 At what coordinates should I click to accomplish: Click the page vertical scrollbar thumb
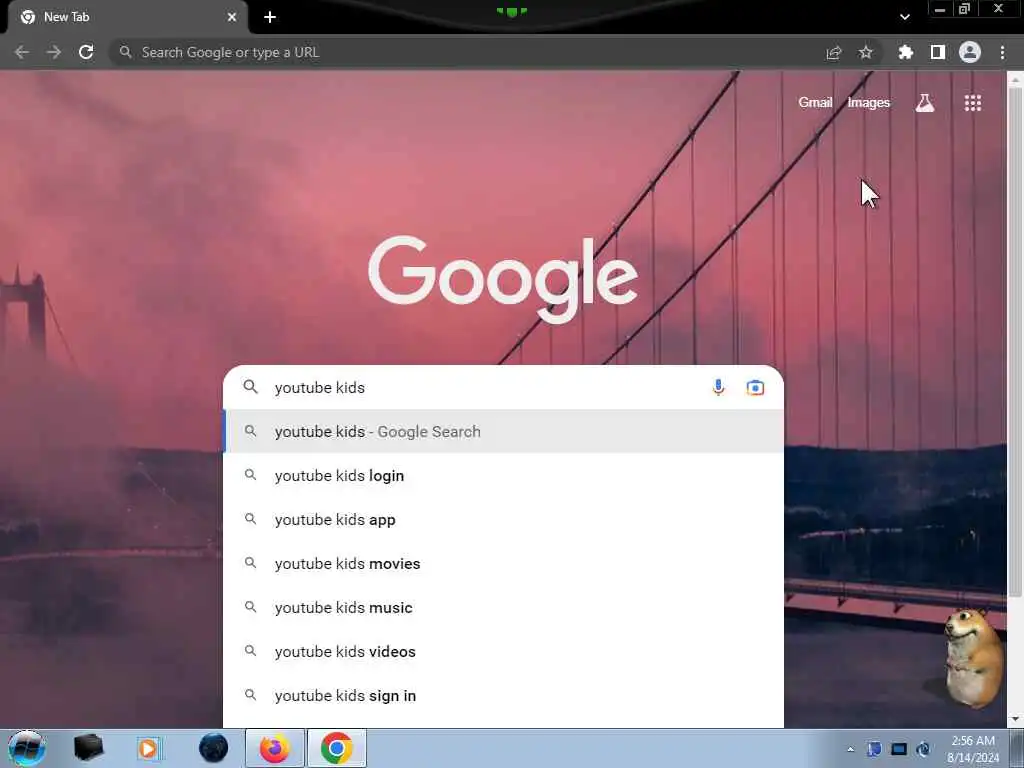click(1015, 340)
